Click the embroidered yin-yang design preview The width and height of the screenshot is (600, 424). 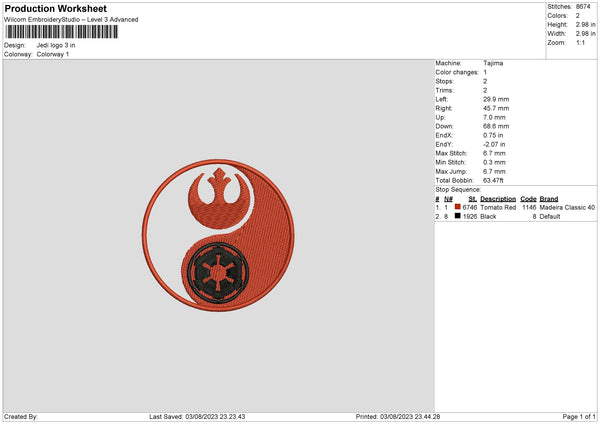218,235
